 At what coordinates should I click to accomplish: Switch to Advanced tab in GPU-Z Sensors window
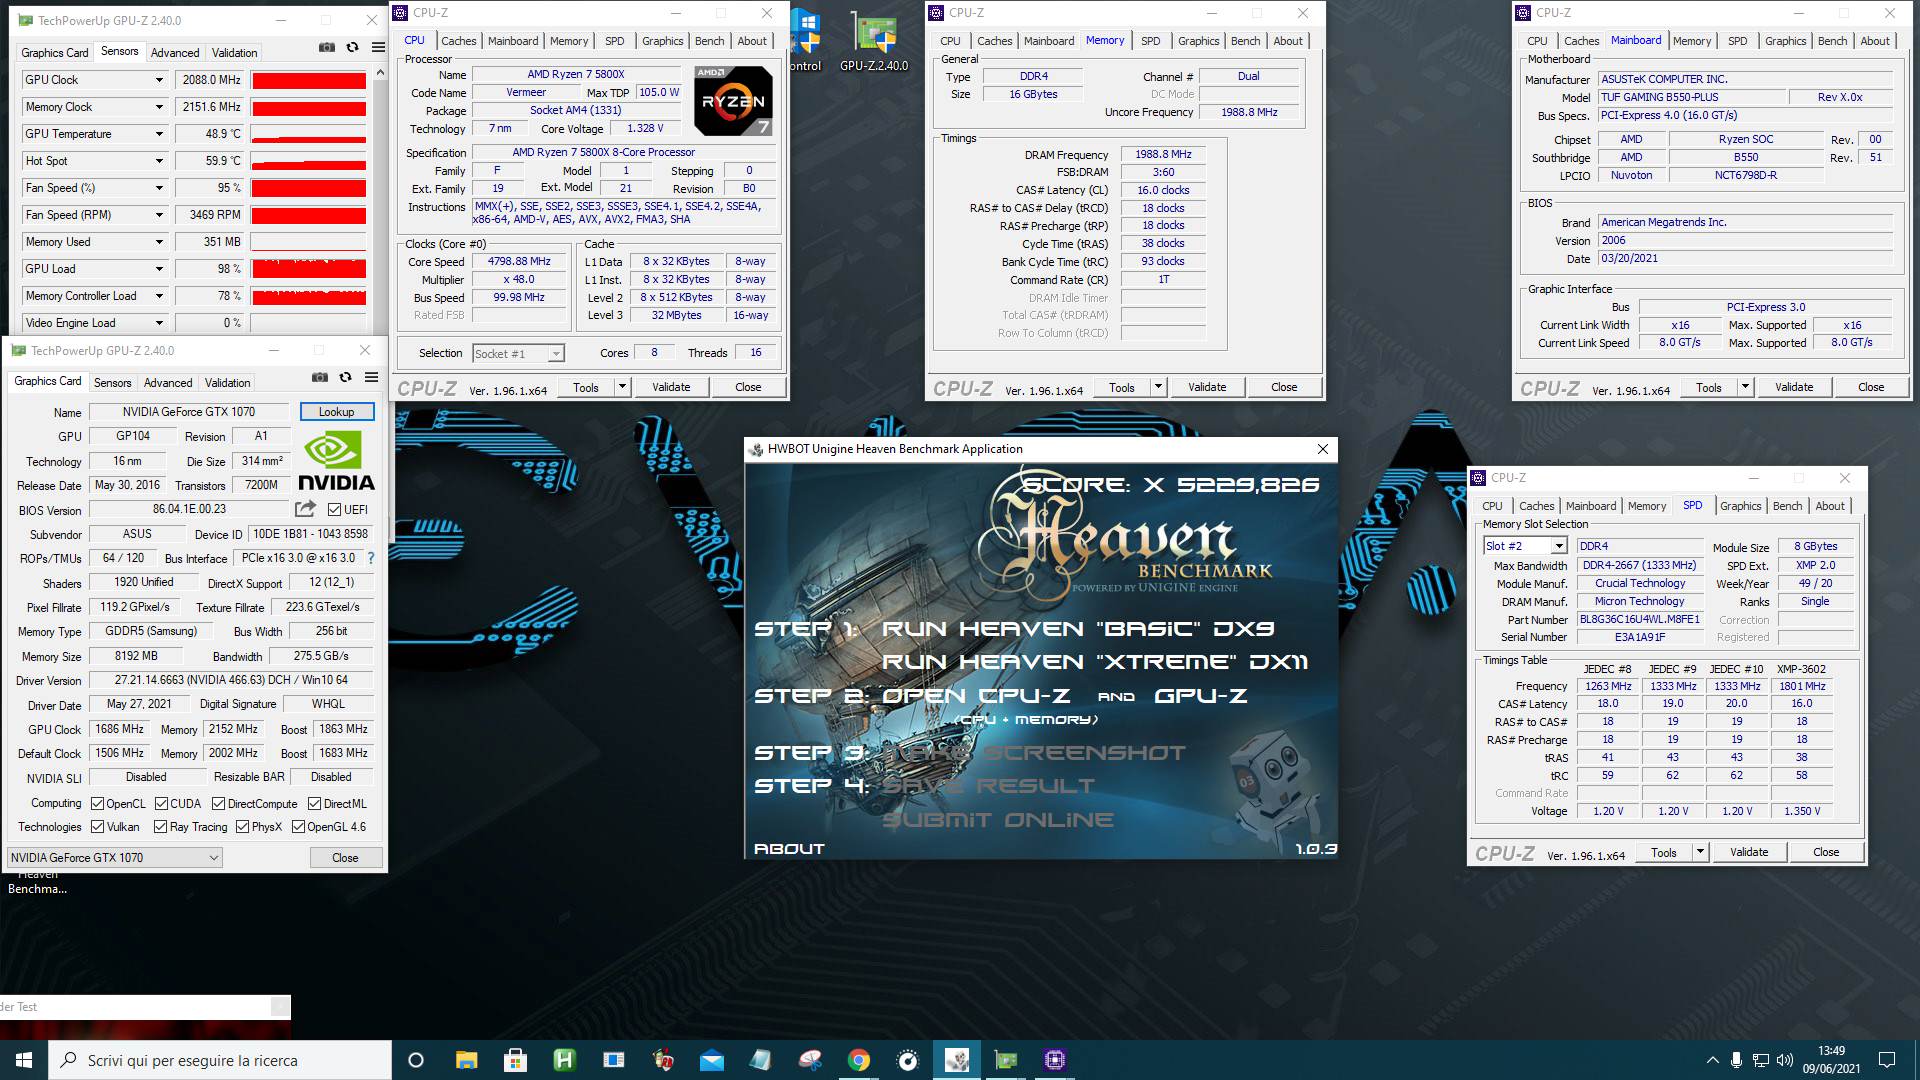(x=175, y=53)
